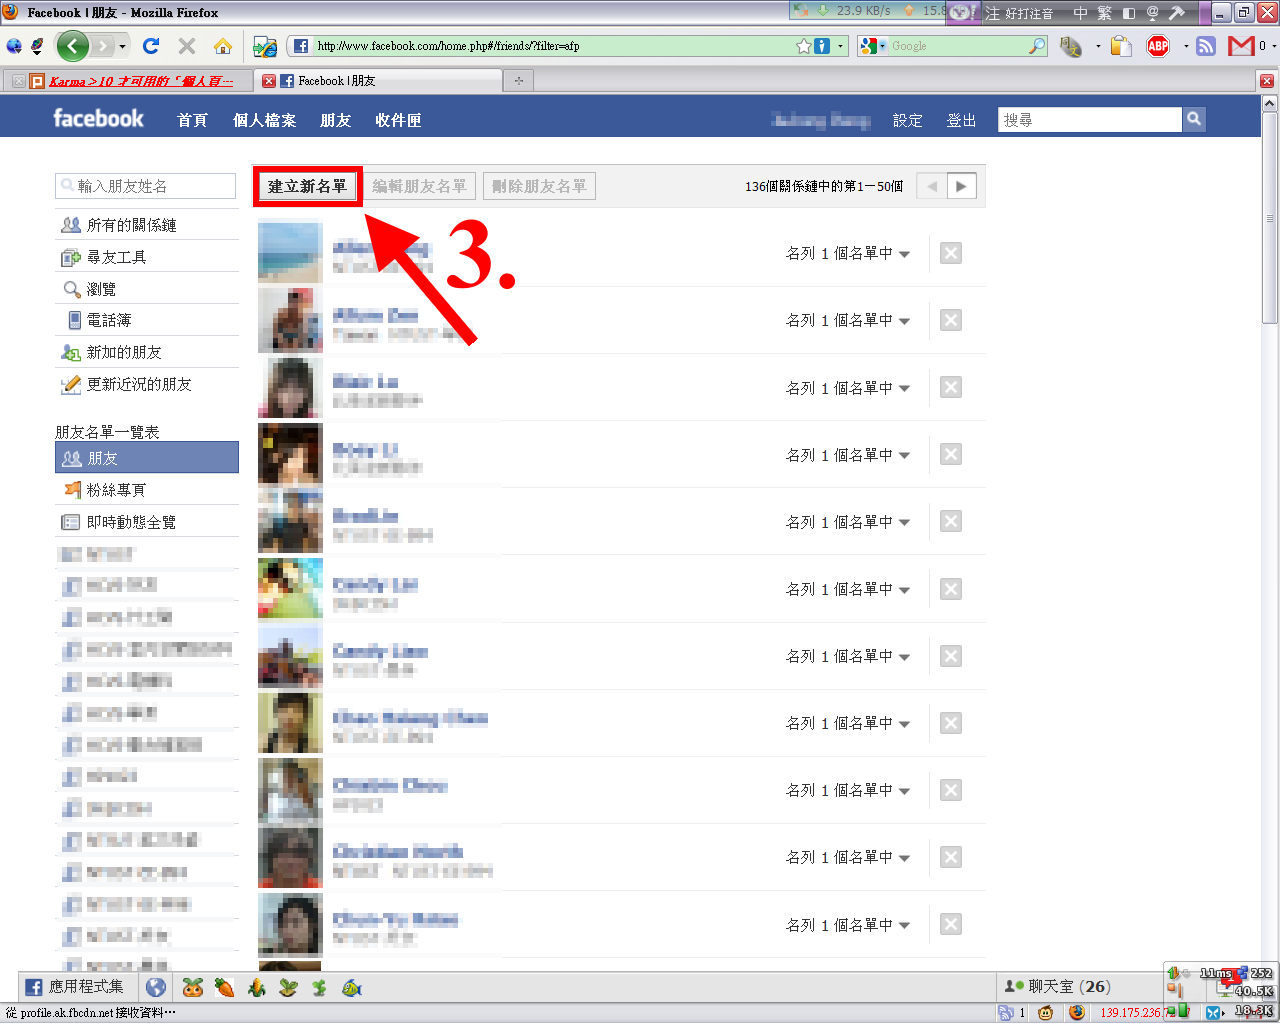
Task: Click the Firefox forward navigation button
Action: tap(102, 46)
